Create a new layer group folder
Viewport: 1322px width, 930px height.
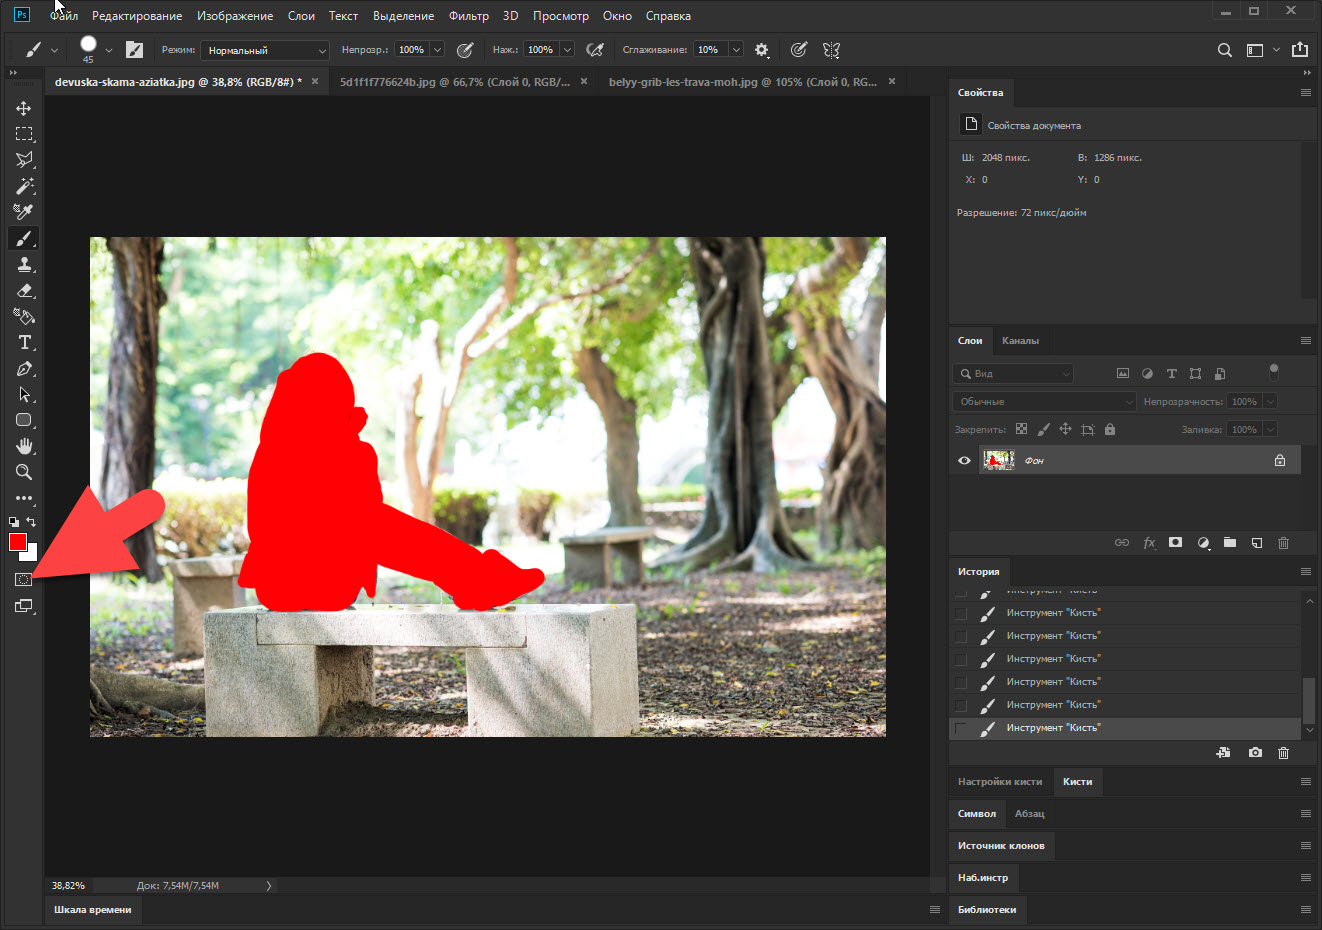click(1230, 543)
